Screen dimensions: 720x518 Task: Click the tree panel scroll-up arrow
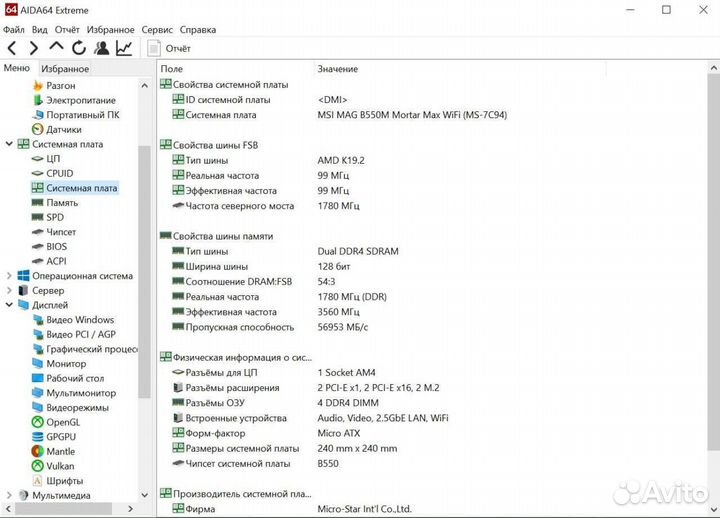(x=144, y=84)
